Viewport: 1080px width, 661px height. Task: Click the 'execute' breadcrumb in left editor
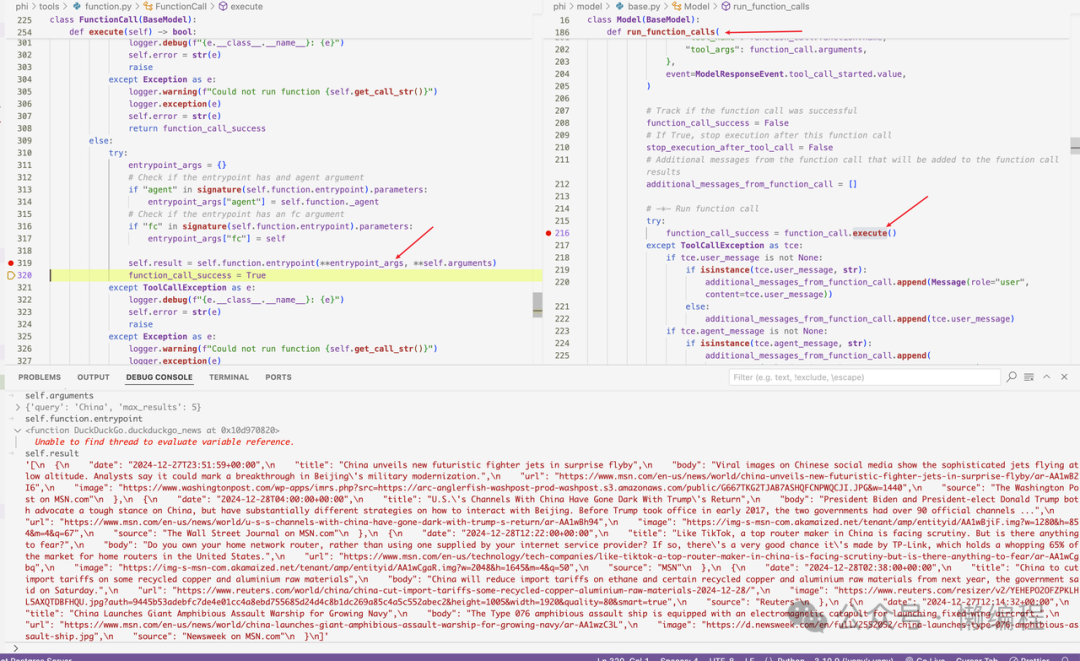tap(246, 6)
